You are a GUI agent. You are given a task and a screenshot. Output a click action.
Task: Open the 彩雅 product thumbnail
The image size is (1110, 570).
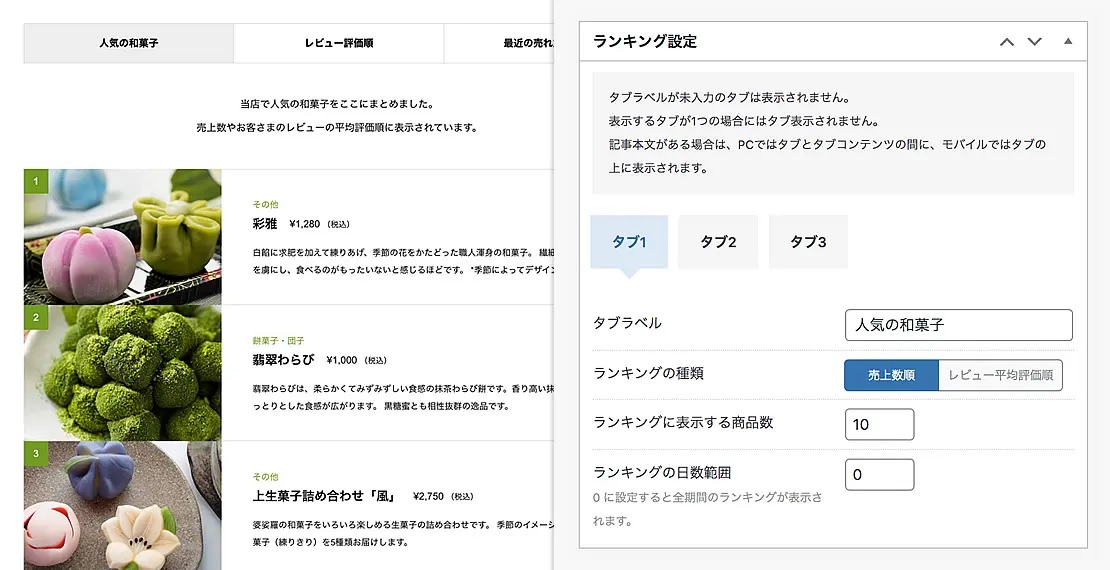123,236
